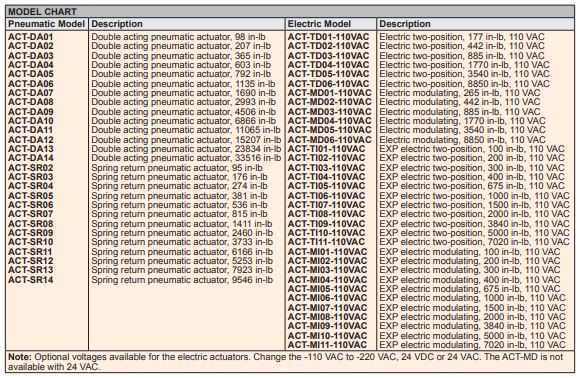Click model ACT-MI01-110VAC

pos(327,252)
